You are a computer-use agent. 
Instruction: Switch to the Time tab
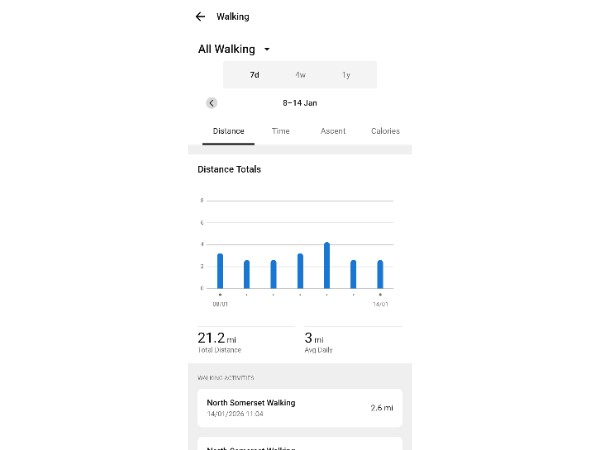281,131
